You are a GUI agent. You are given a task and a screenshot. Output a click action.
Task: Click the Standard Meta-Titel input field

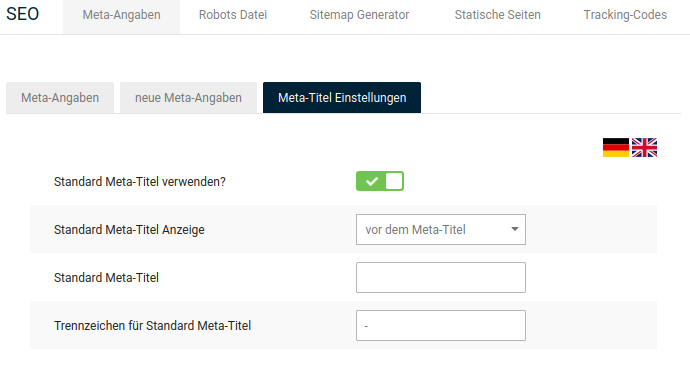pyautogui.click(x=440, y=277)
